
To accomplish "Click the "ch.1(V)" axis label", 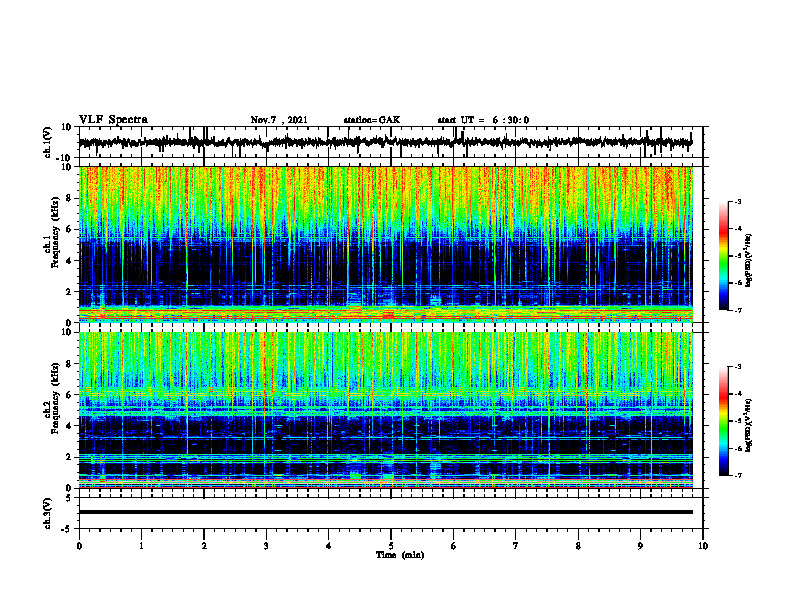I will 48,142.
